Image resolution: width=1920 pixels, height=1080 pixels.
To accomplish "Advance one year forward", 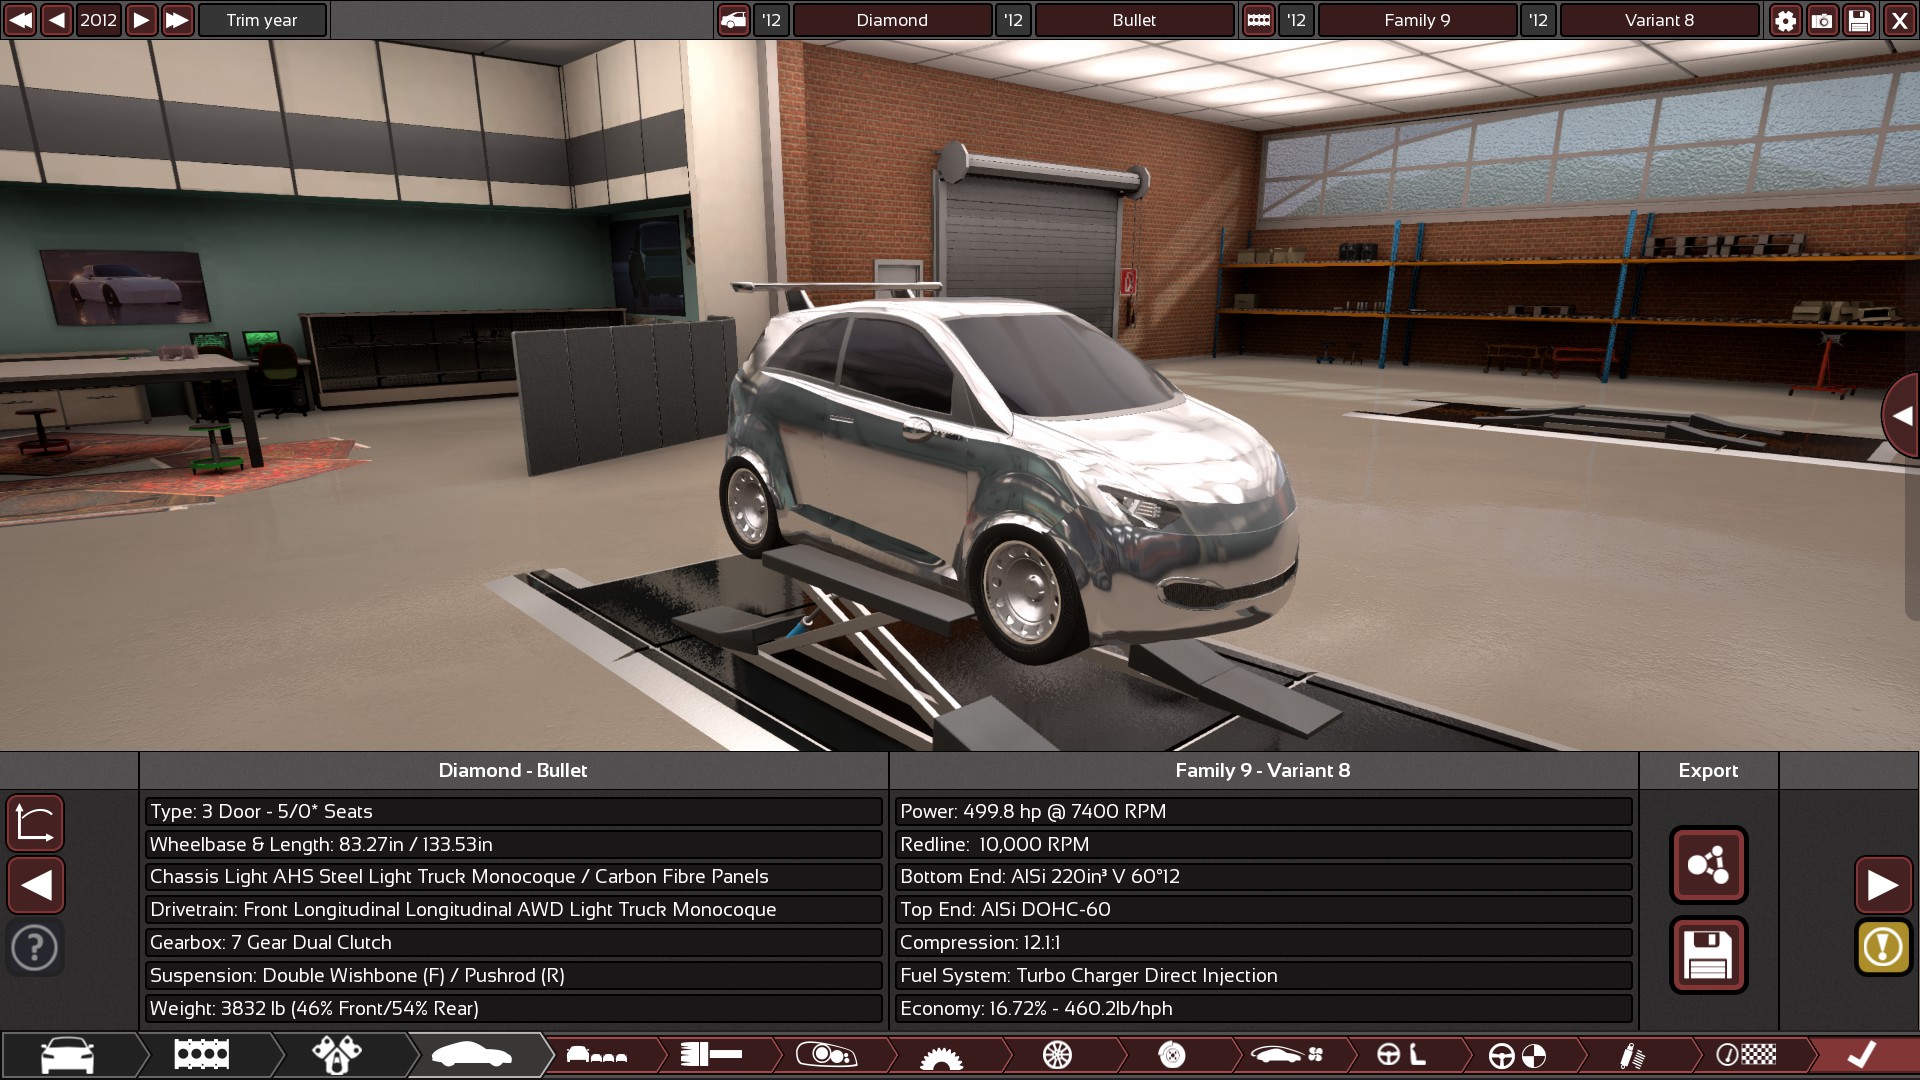I will click(142, 20).
